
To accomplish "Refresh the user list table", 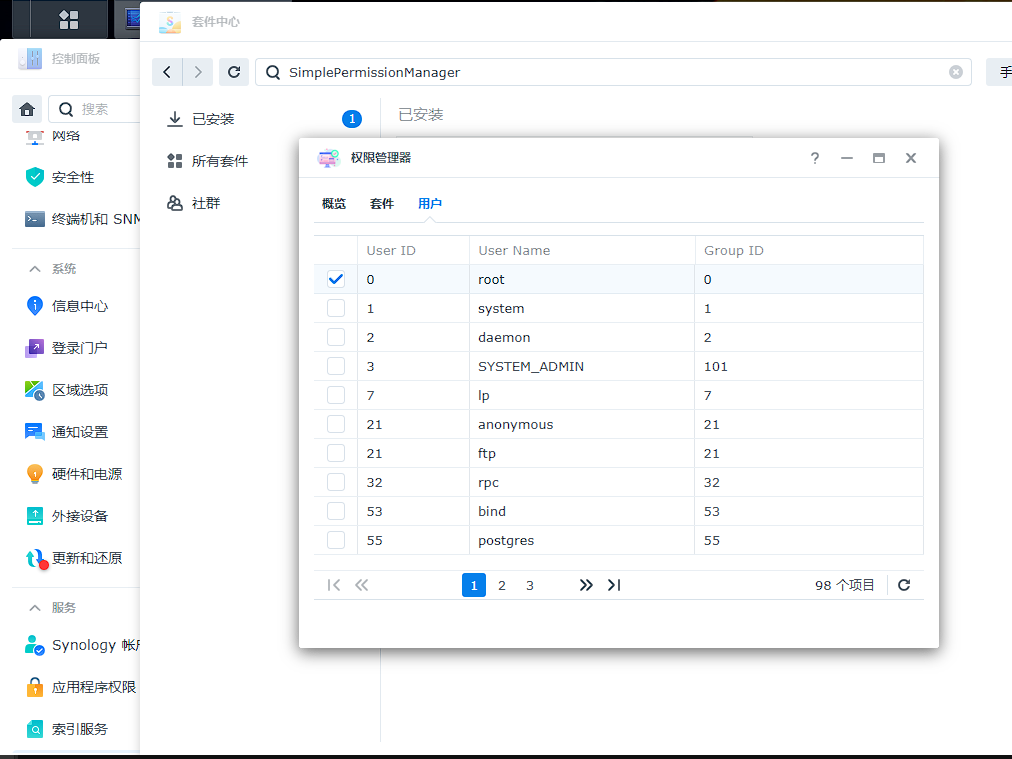I will [x=904, y=585].
